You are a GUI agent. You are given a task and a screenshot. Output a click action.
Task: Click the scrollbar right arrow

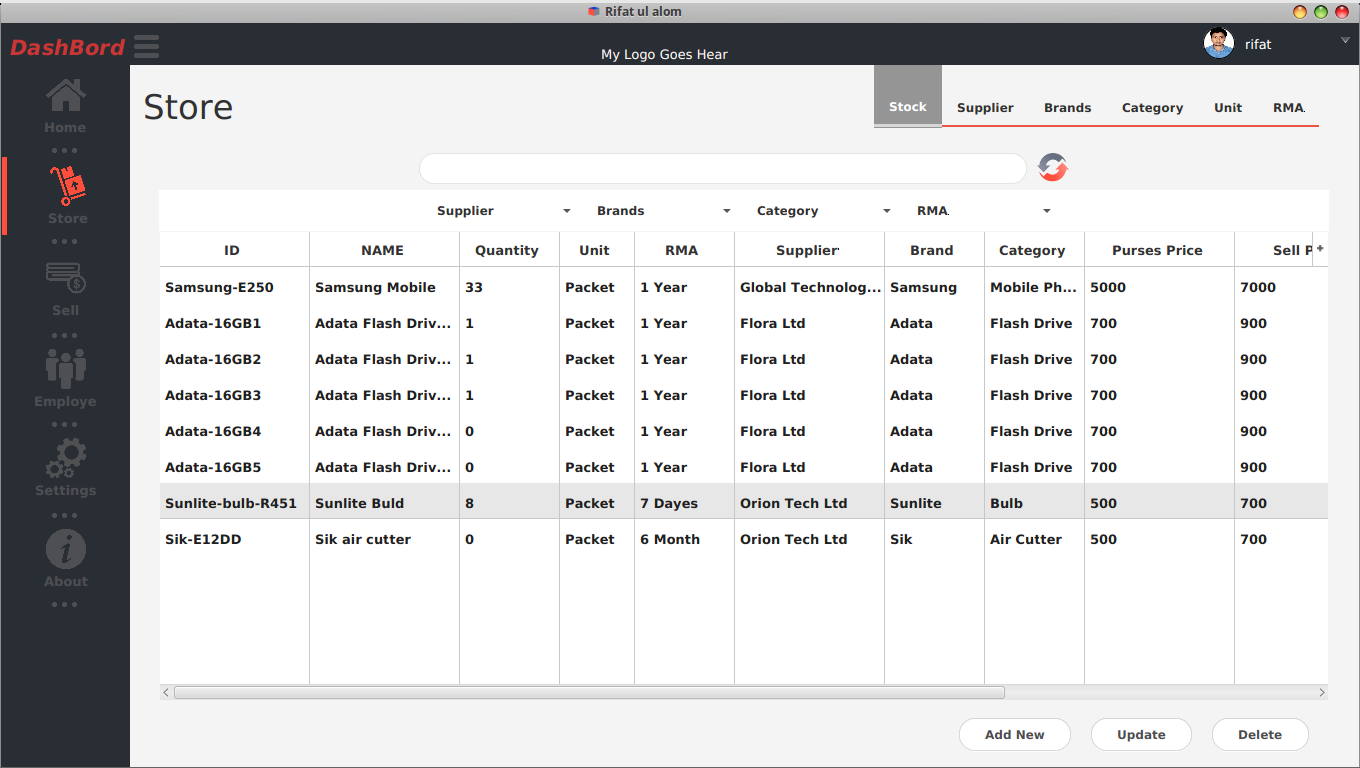[1321, 692]
